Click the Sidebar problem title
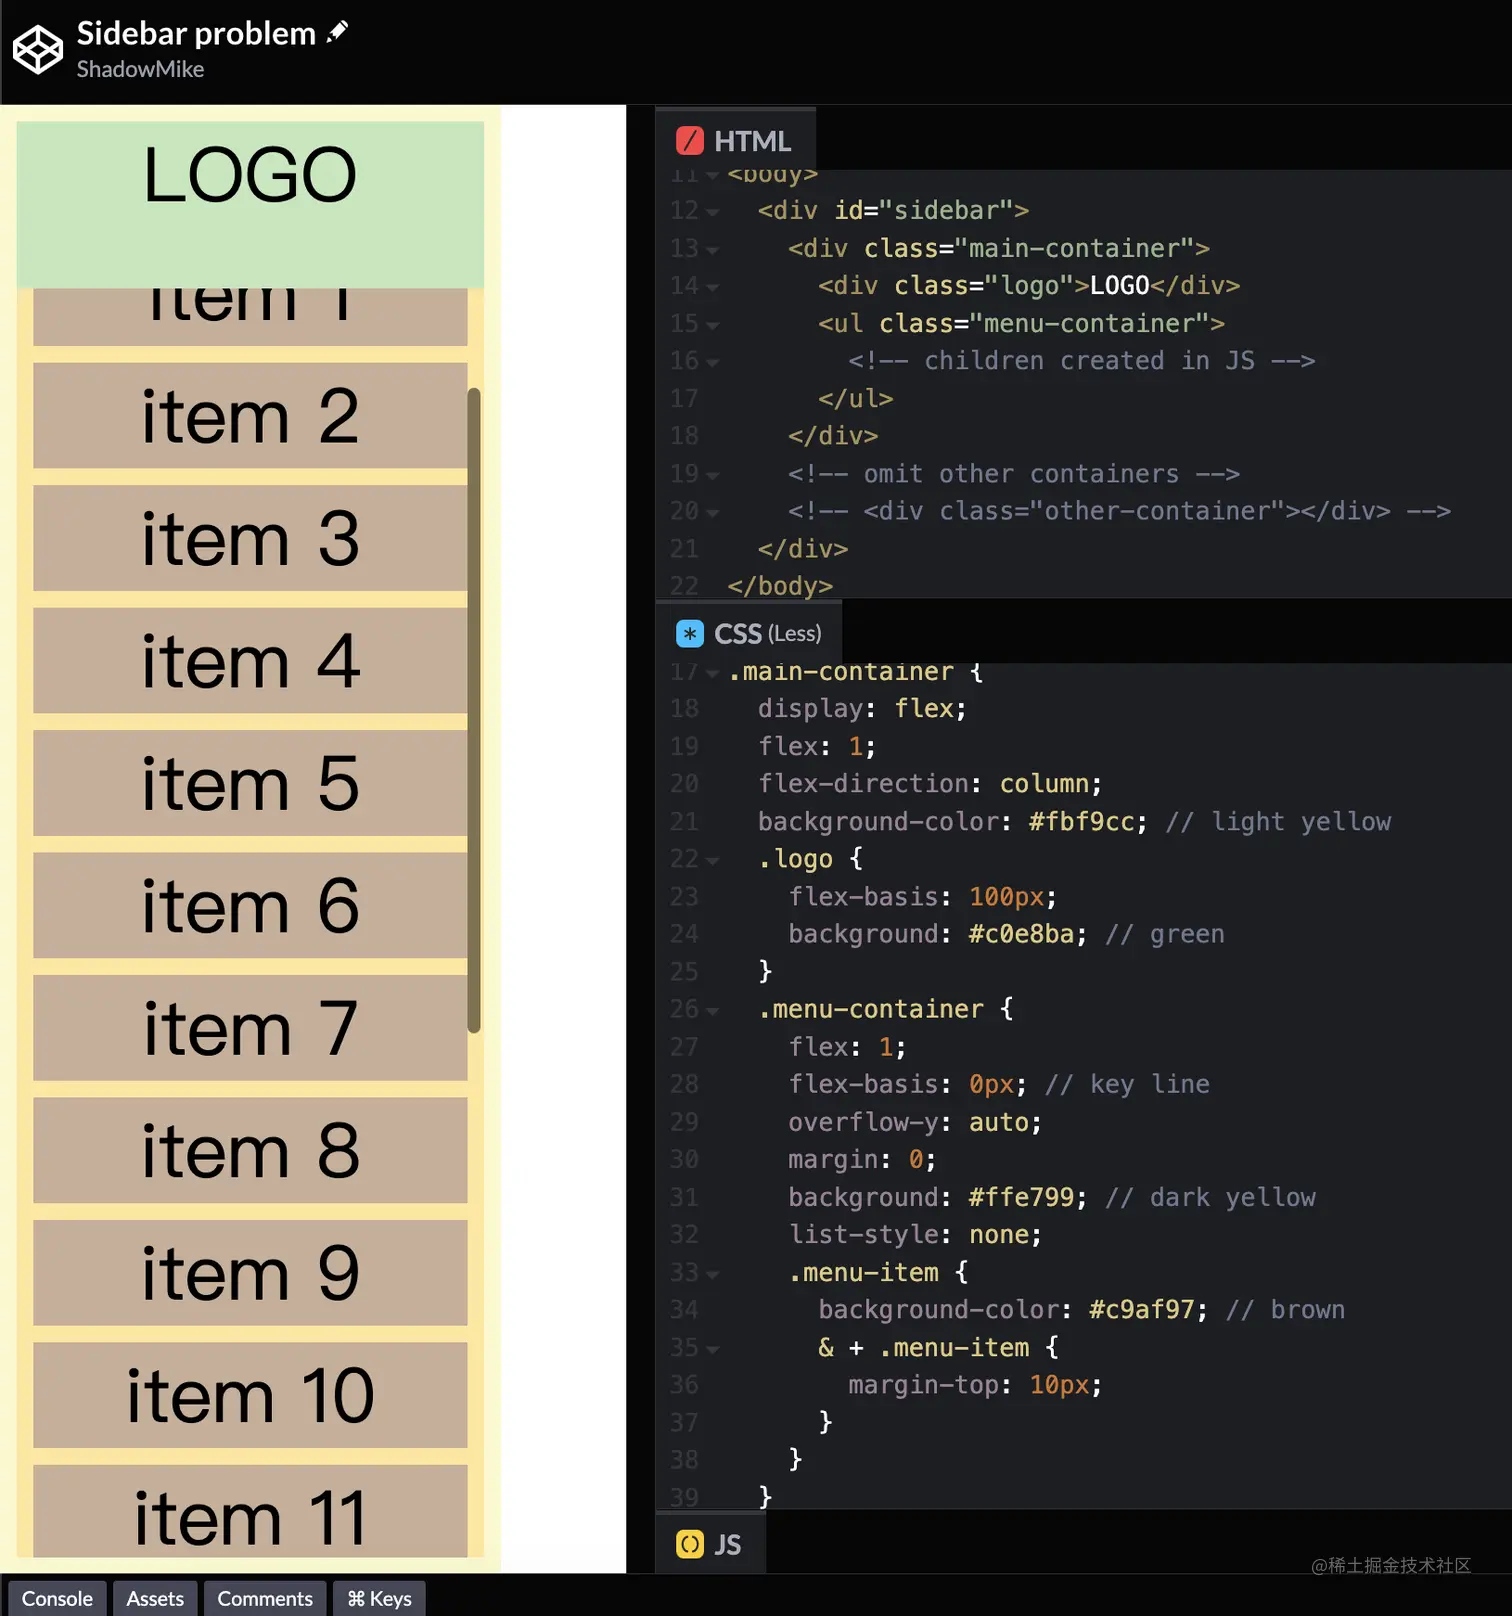Image resolution: width=1512 pixels, height=1616 pixels. pyautogui.click(x=196, y=33)
